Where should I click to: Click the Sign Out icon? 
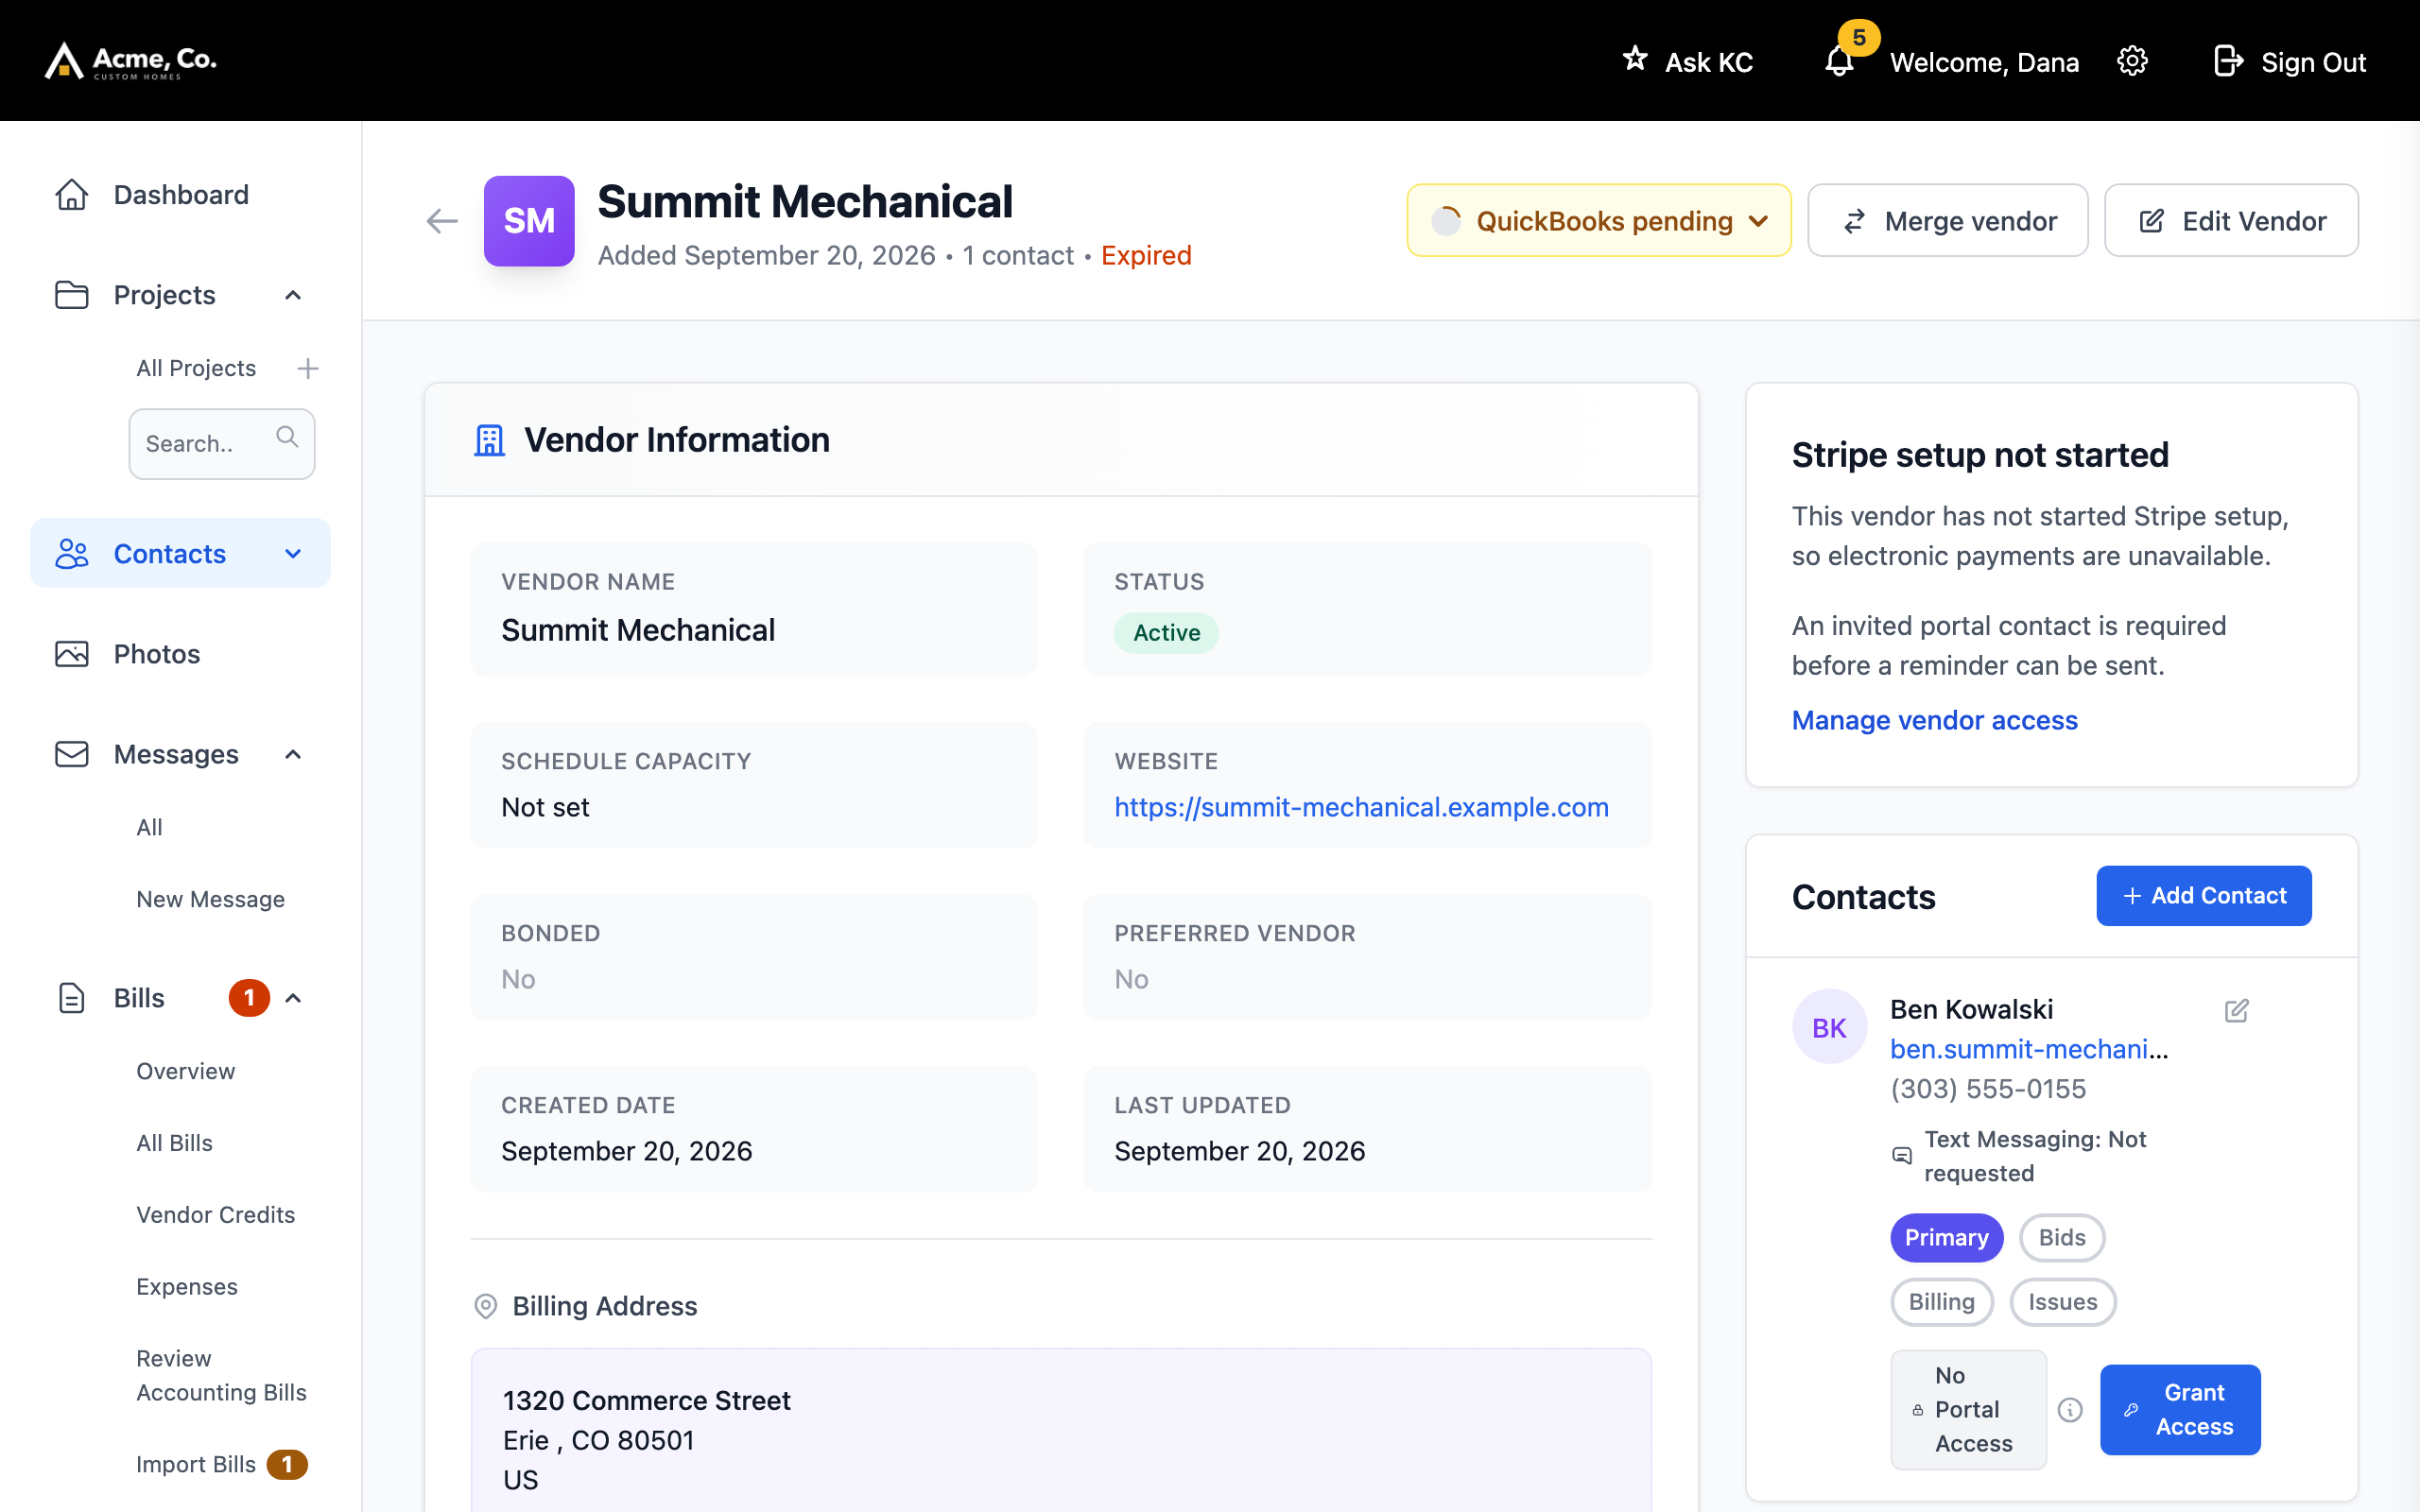[x=2228, y=61]
